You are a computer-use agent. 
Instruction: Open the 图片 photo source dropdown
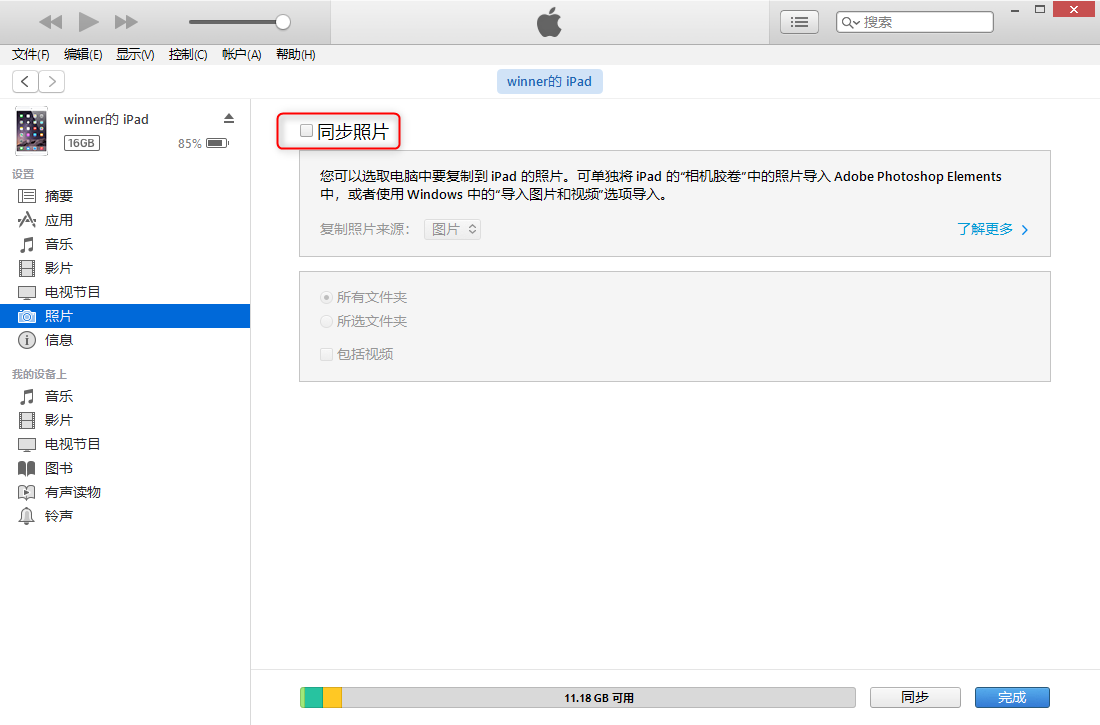tap(452, 230)
